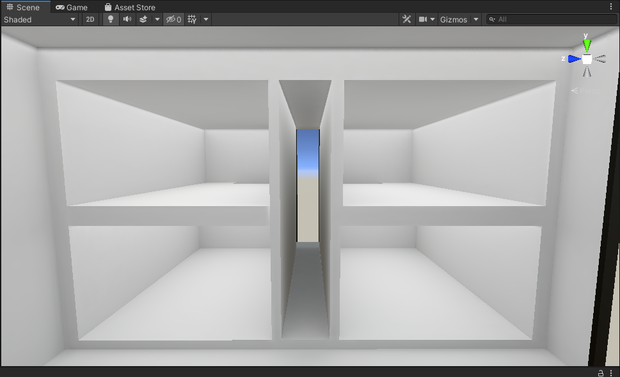Toggle scene audio with the speaker icon
The height and width of the screenshot is (377, 620).
(127, 19)
